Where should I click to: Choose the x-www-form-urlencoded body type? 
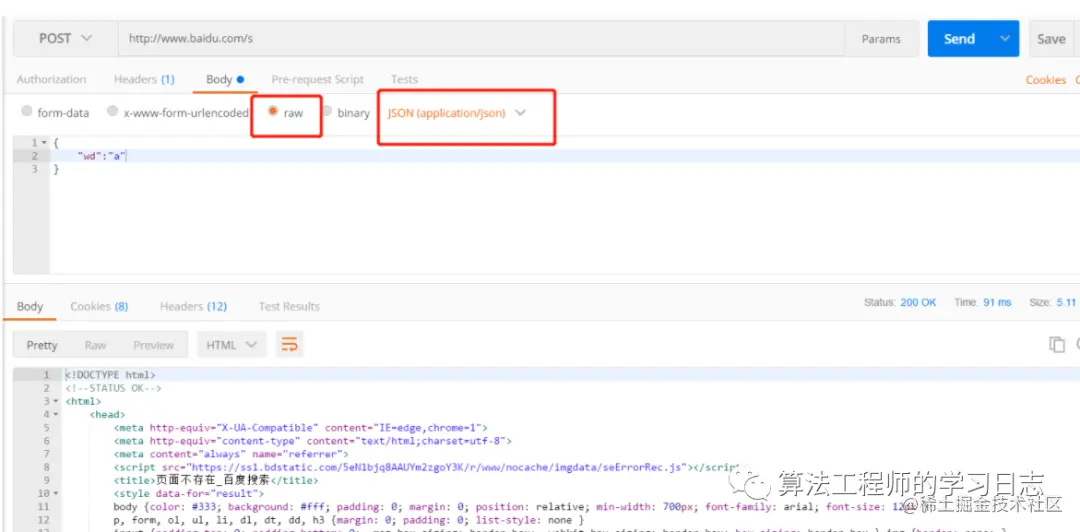(112, 111)
